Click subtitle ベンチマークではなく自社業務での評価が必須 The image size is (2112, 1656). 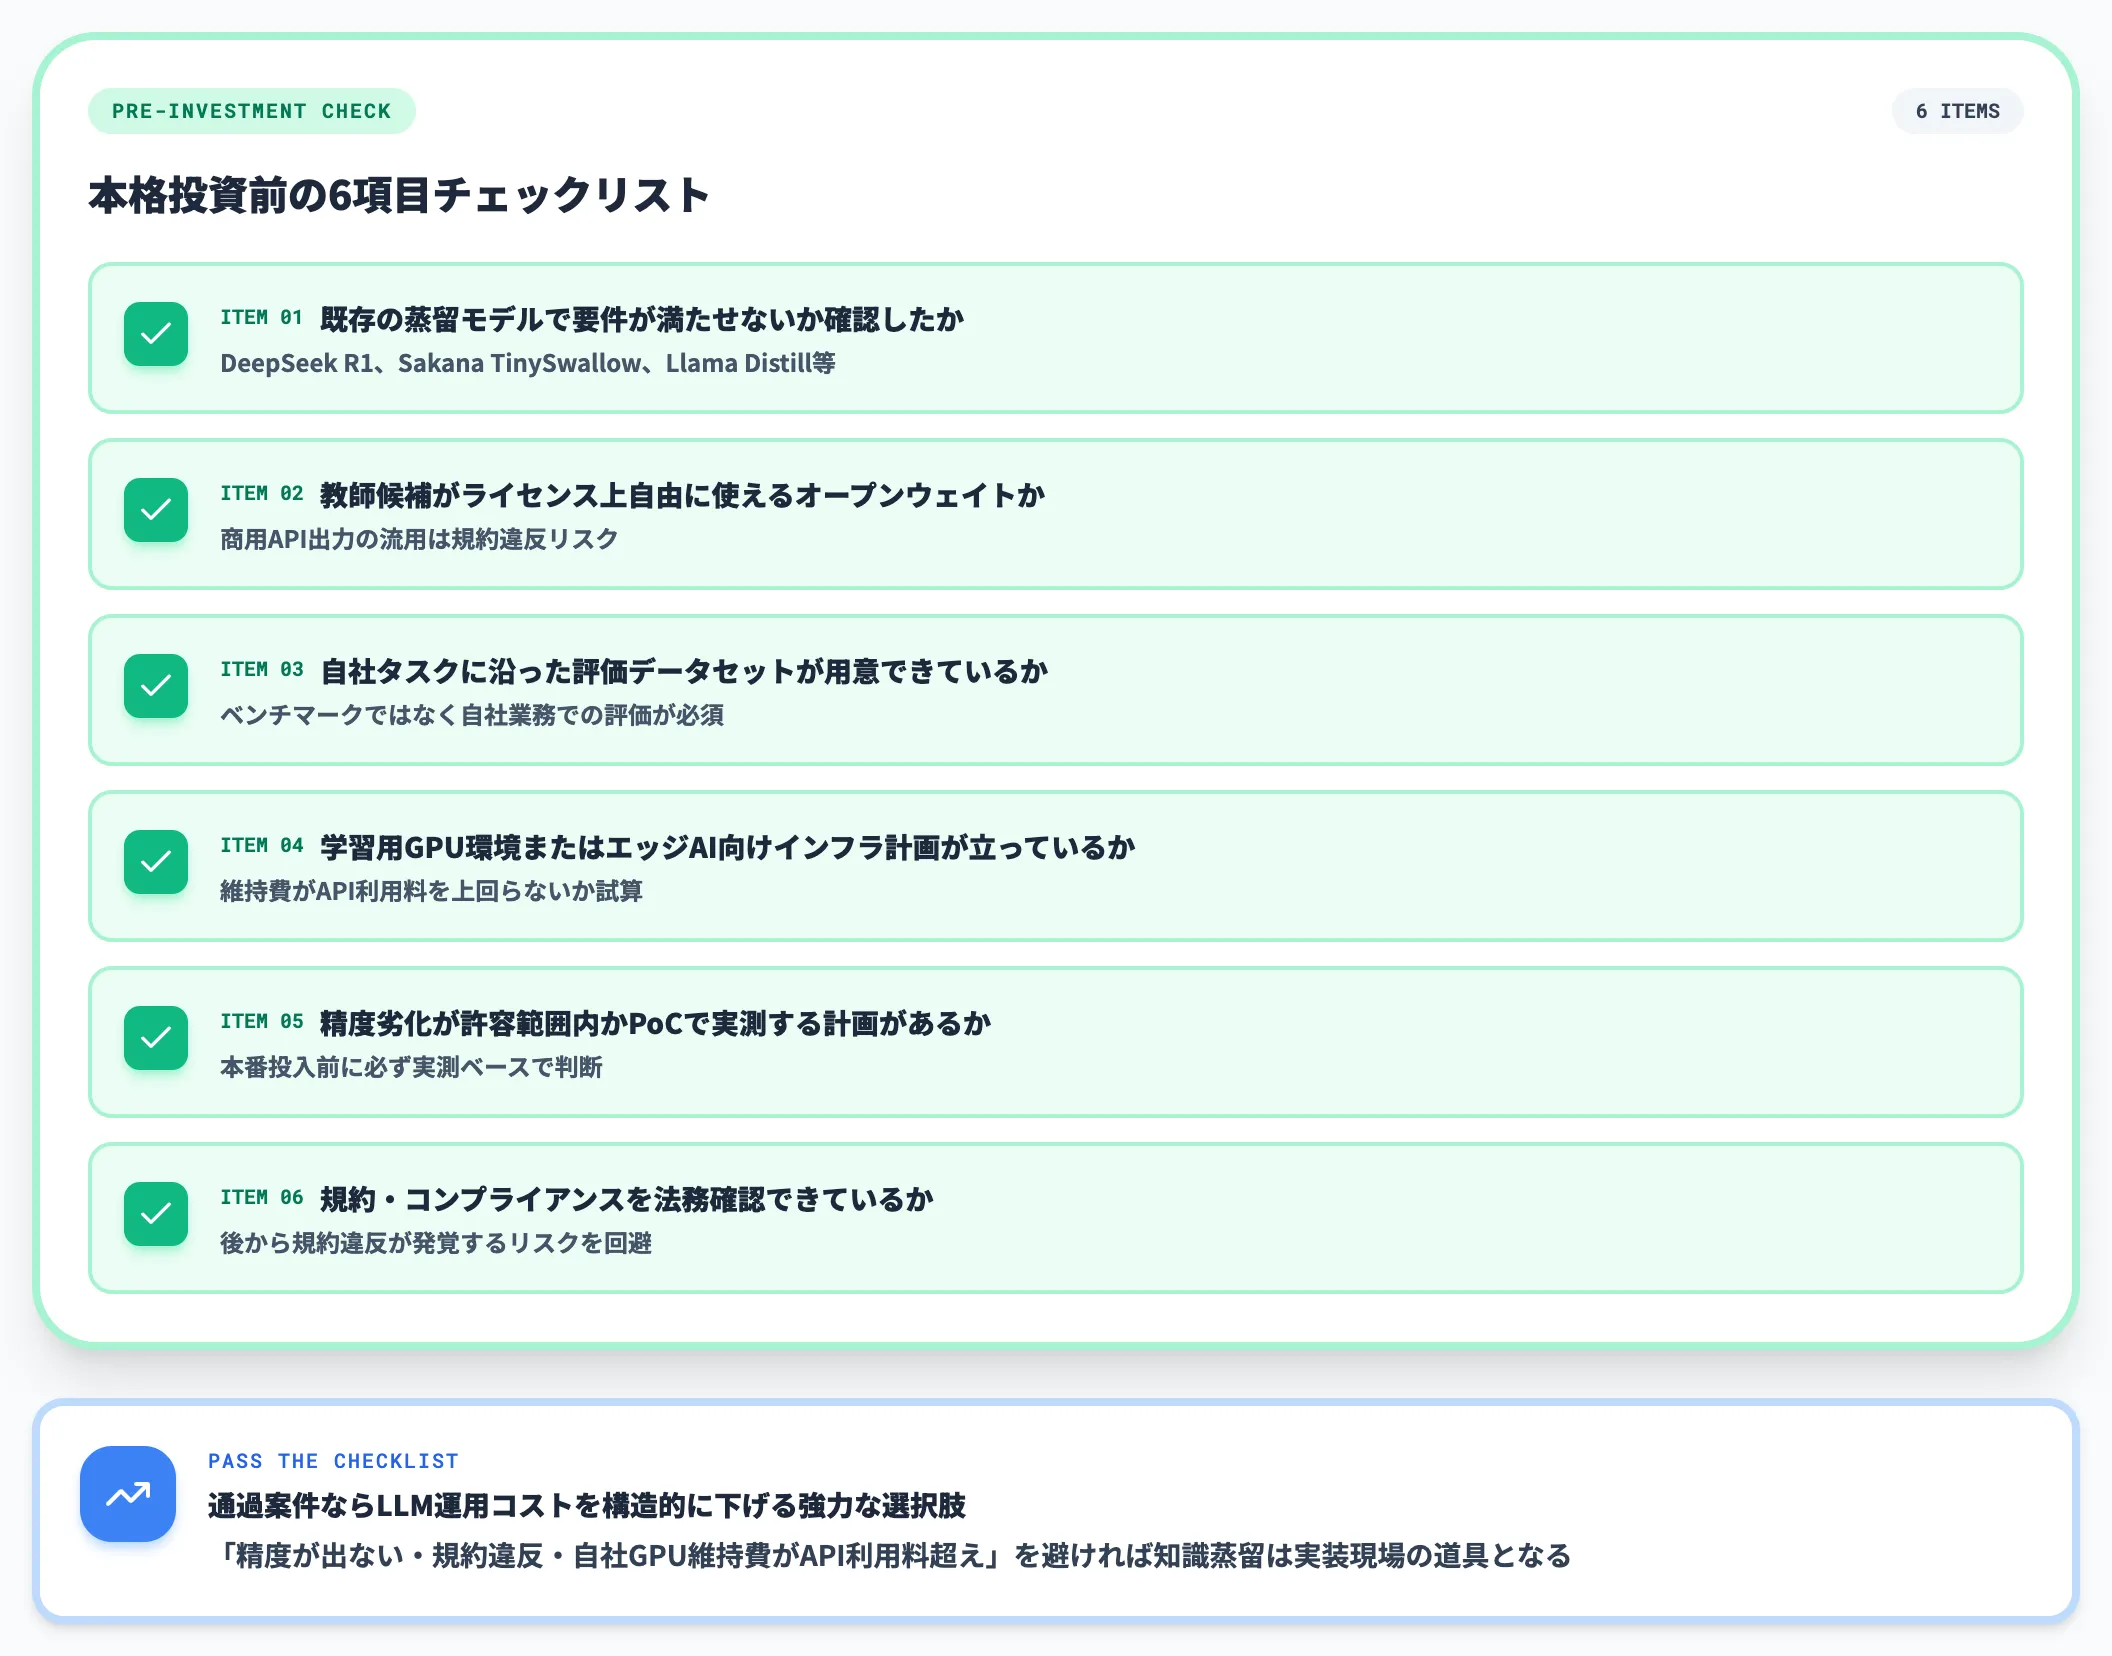coord(472,715)
